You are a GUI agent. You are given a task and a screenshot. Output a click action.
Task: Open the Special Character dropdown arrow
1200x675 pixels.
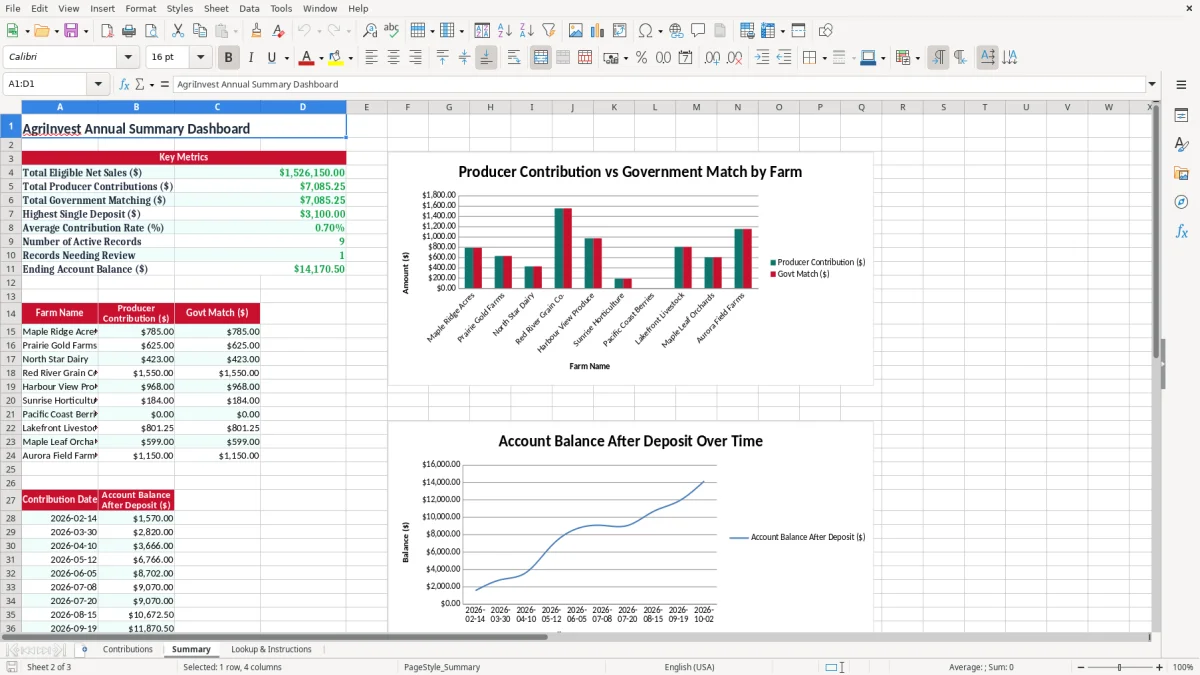(x=659, y=31)
